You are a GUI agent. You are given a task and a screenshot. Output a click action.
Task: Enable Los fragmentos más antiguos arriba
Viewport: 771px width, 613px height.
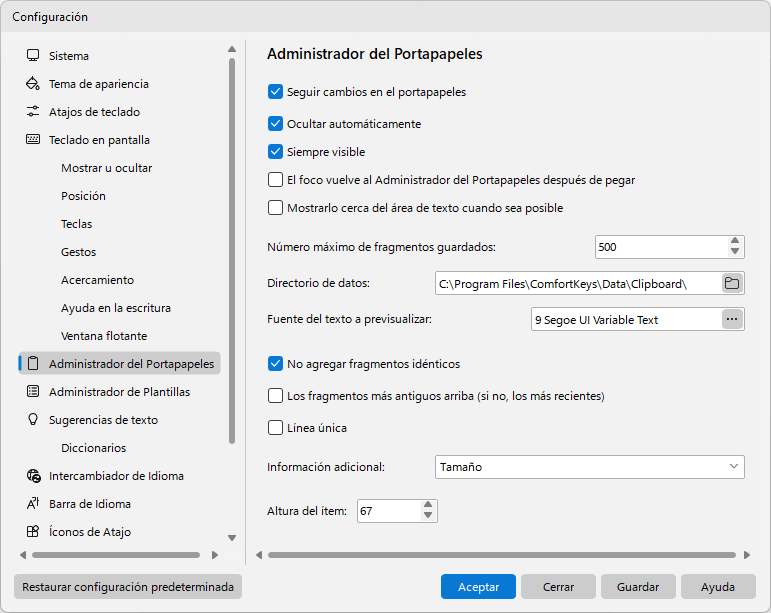pyautogui.click(x=275, y=396)
